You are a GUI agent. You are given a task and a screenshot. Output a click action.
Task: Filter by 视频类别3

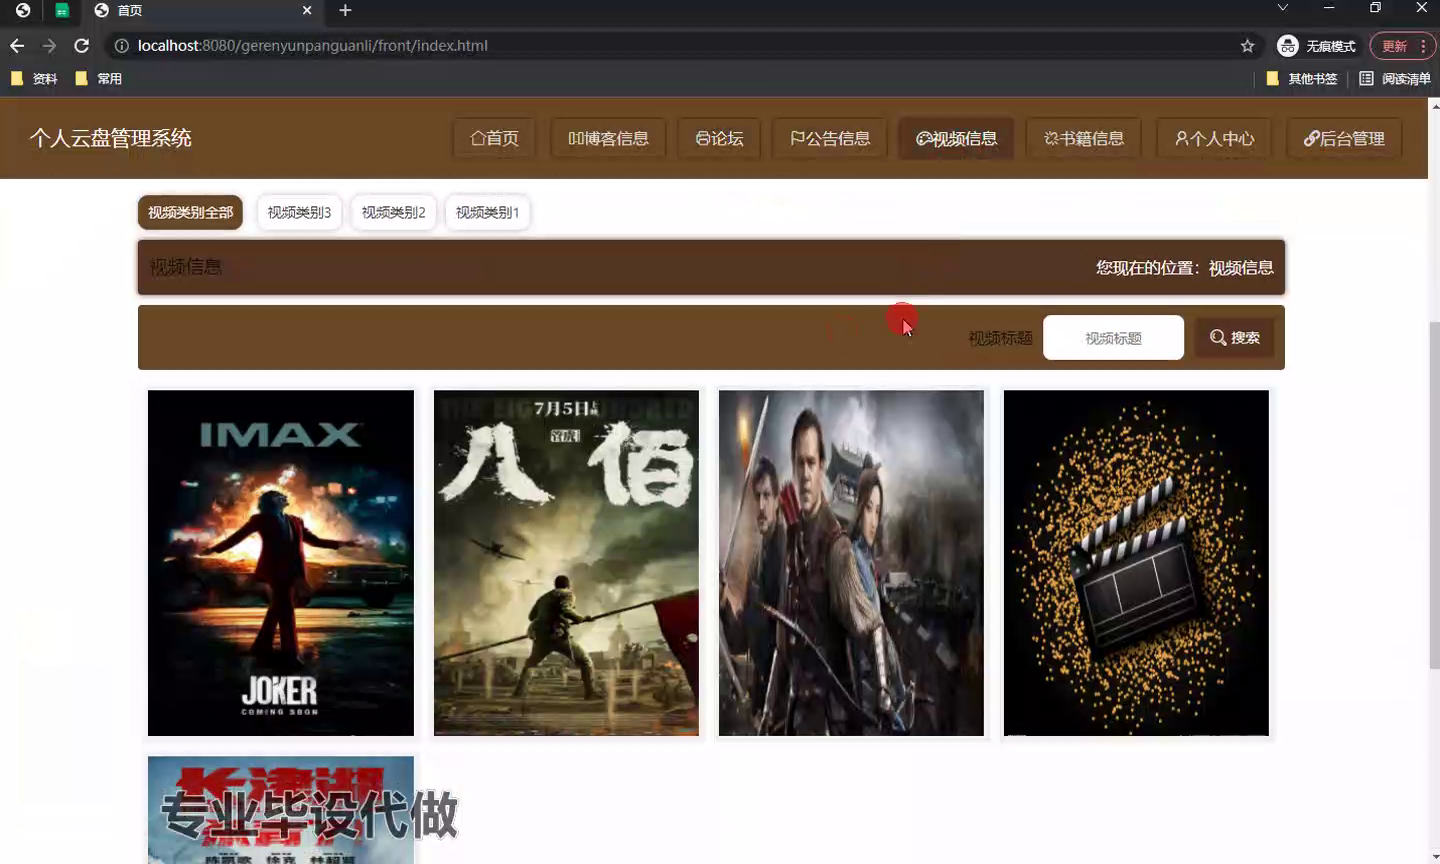click(299, 212)
